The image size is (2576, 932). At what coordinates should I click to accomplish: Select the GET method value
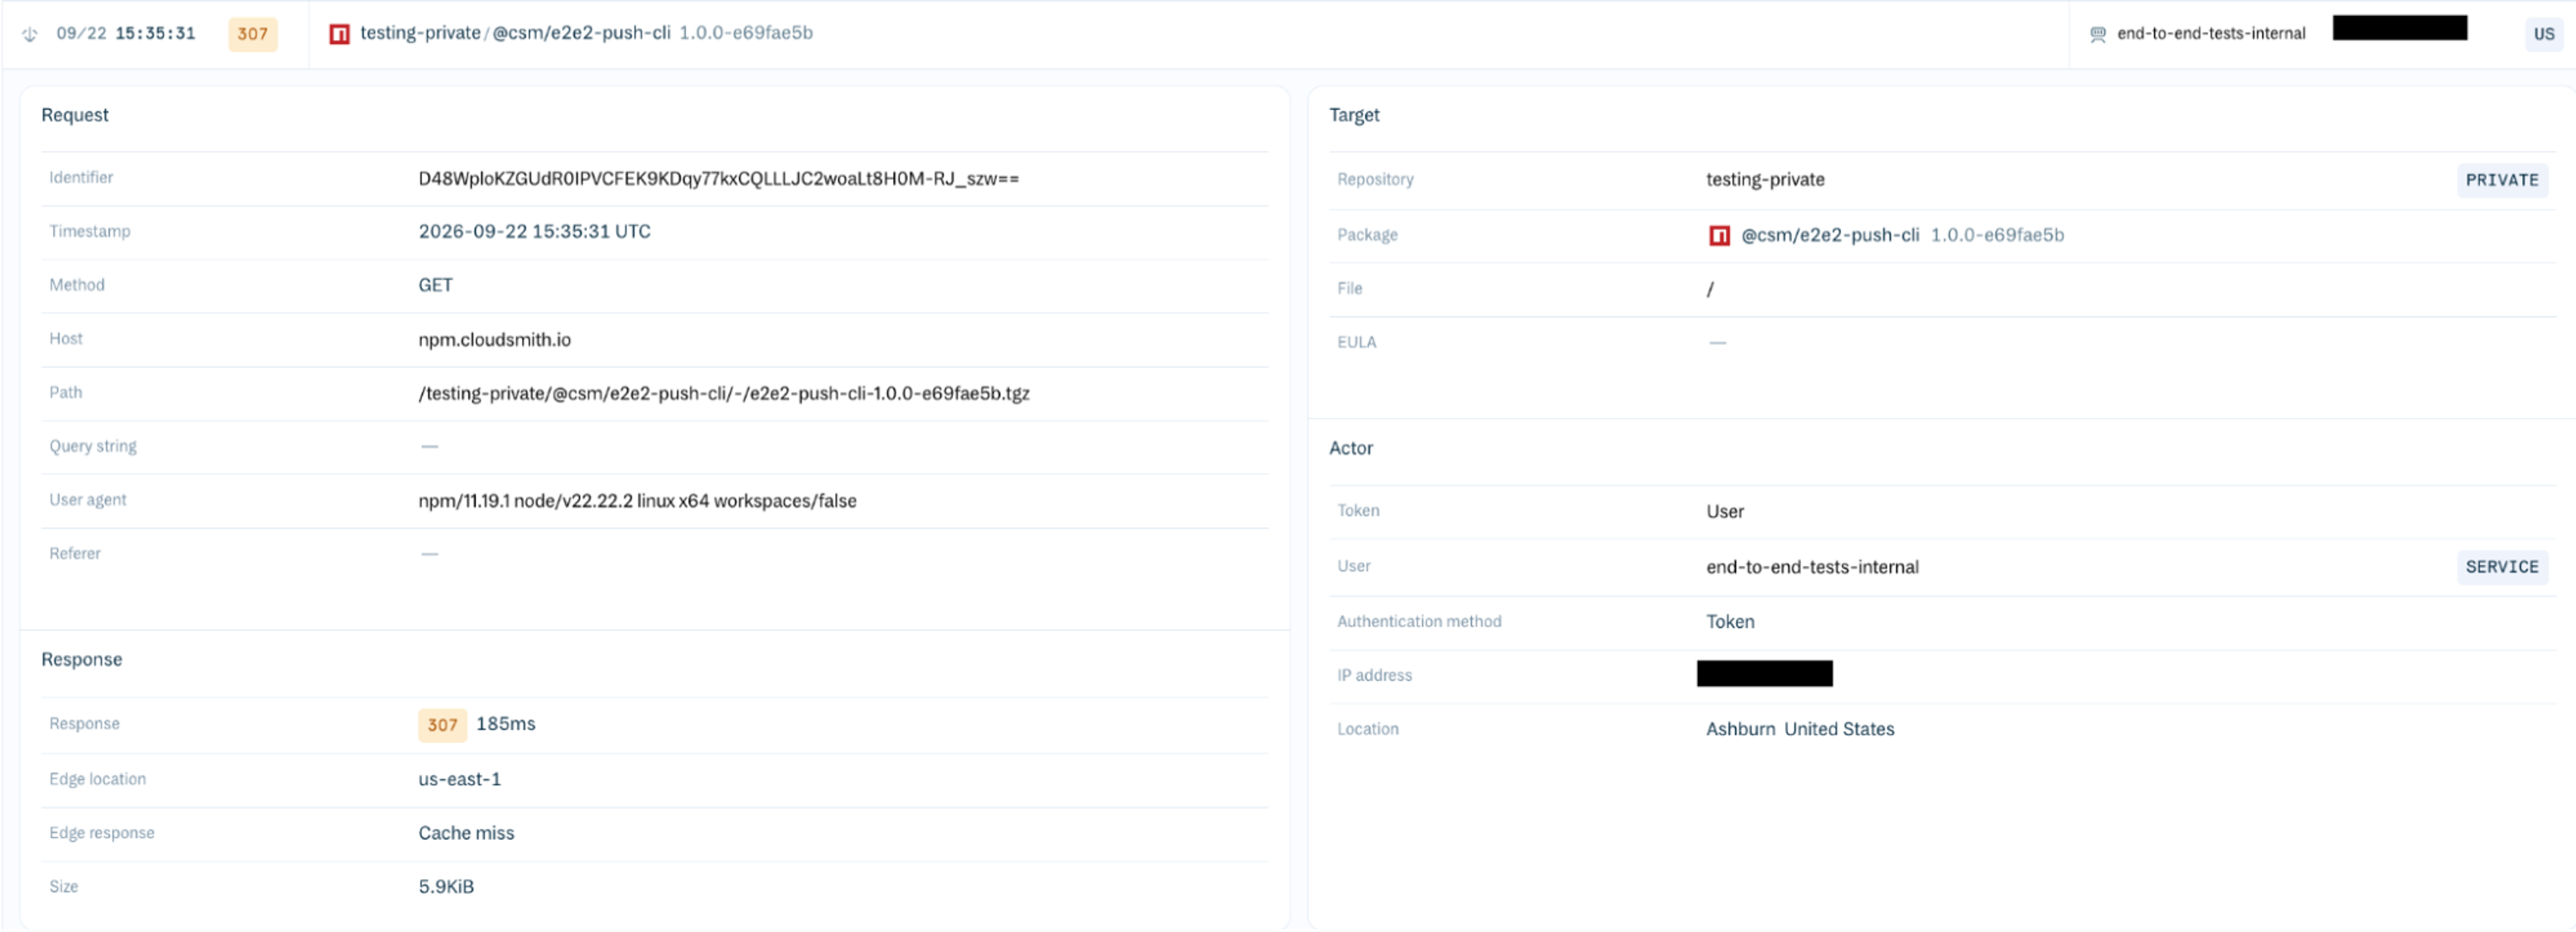coord(435,286)
